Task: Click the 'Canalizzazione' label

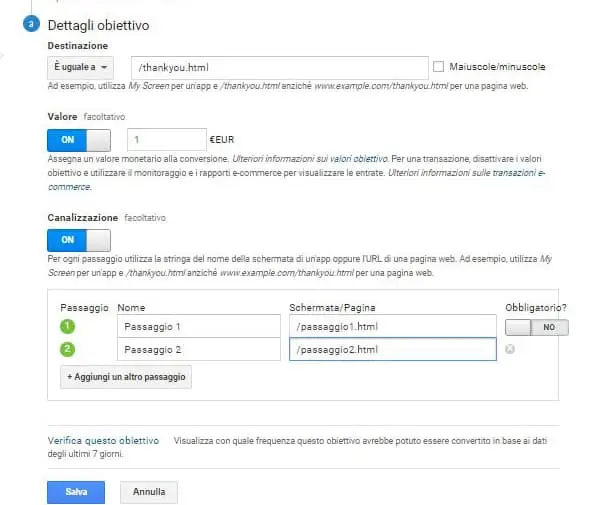Action: click(83, 217)
